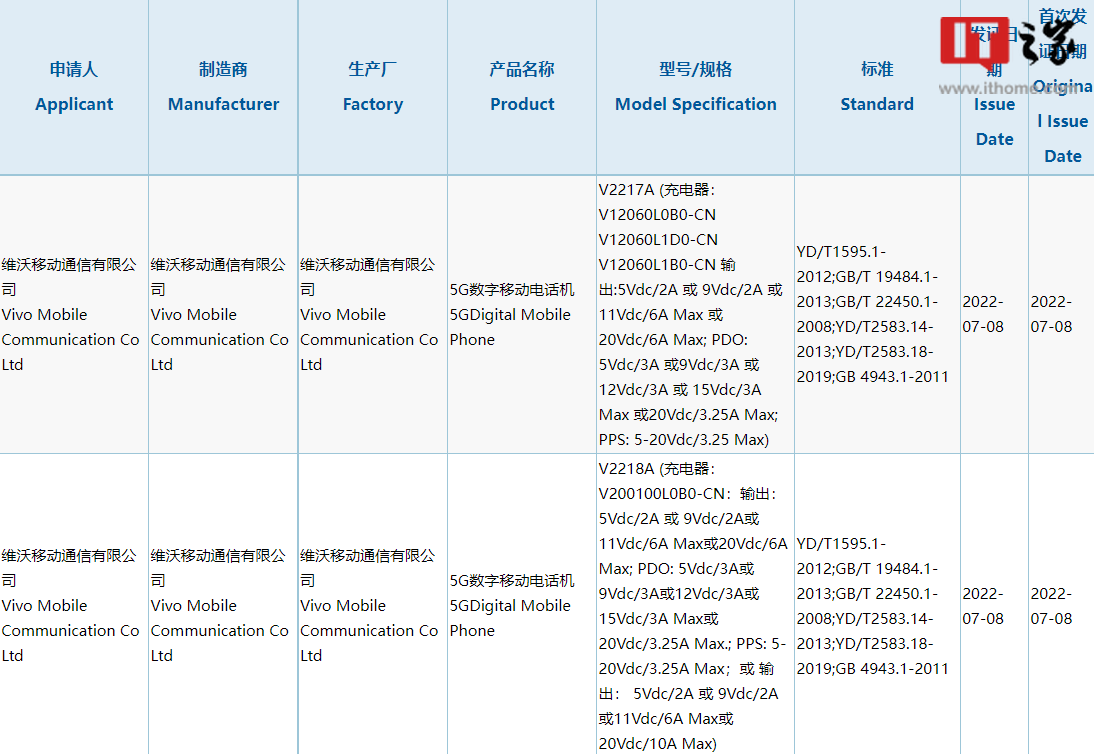1094x754 pixels.
Task: Click the Original Issue Date column header
Action: 1062,87
